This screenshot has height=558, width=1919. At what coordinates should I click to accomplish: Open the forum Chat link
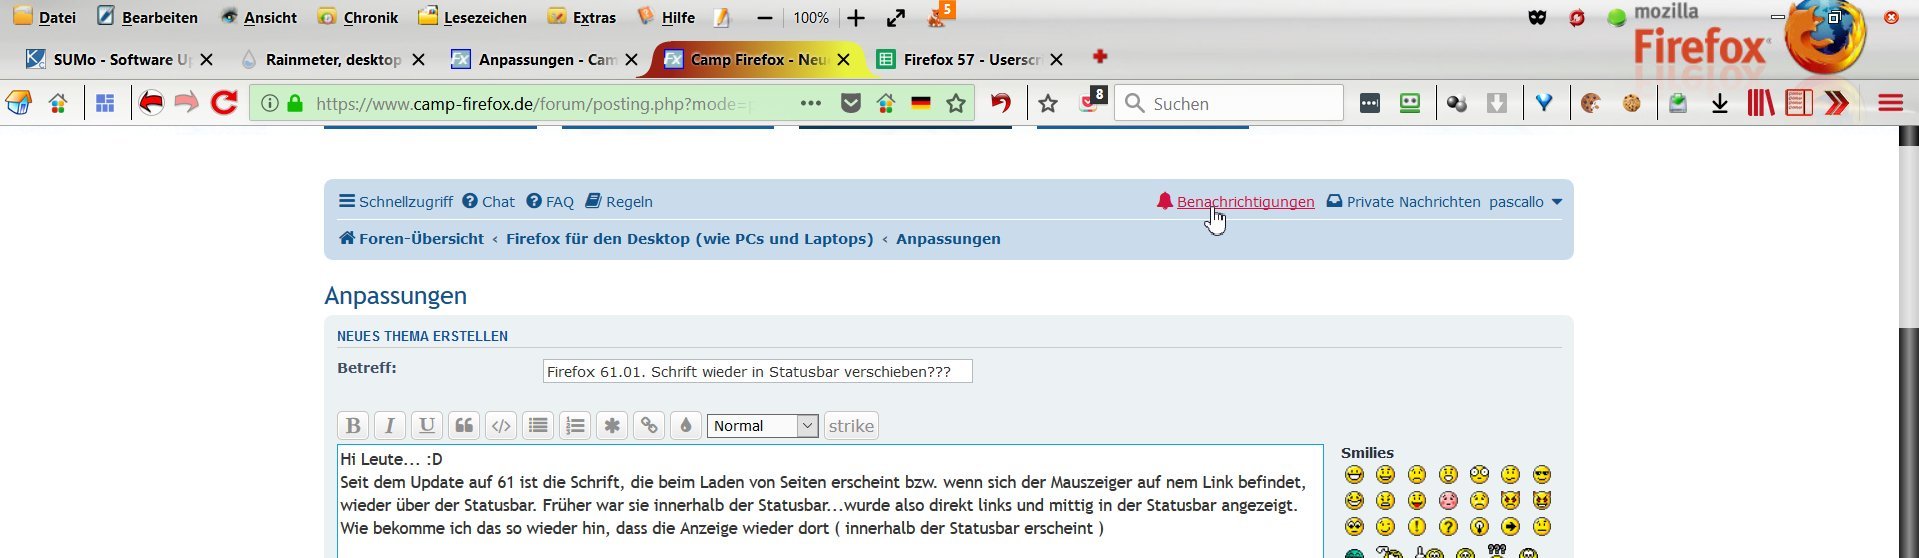[x=489, y=201]
